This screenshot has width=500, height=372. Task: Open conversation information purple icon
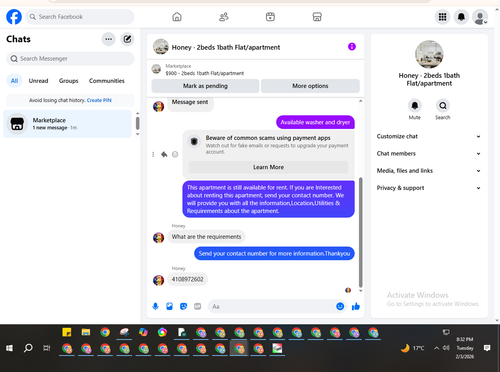point(352,47)
